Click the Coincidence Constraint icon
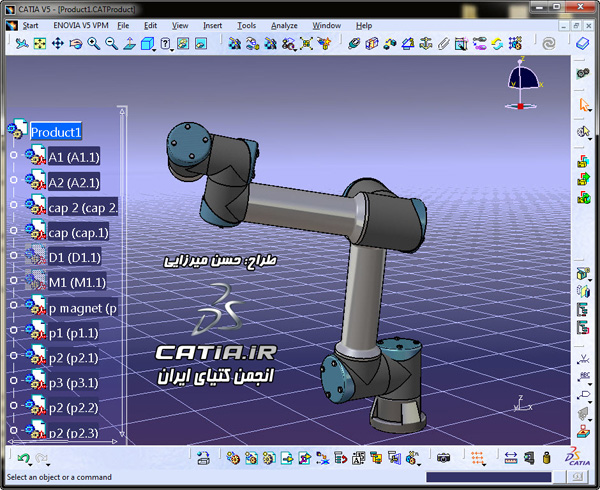The width and height of the screenshot is (600, 490). [354, 44]
